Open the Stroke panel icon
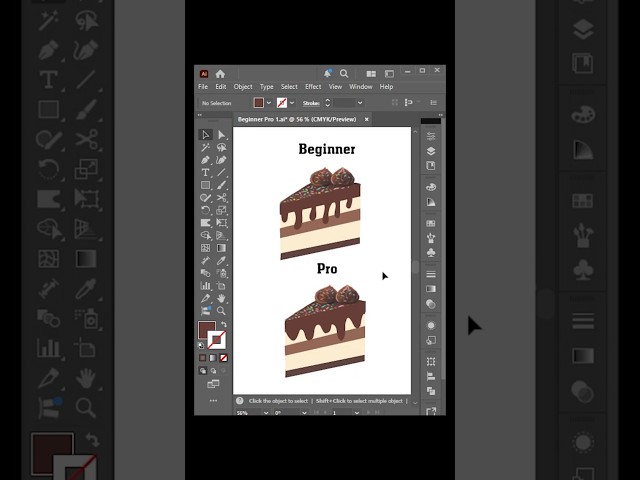The image size is (640, 480). click(x=431, y=274)
